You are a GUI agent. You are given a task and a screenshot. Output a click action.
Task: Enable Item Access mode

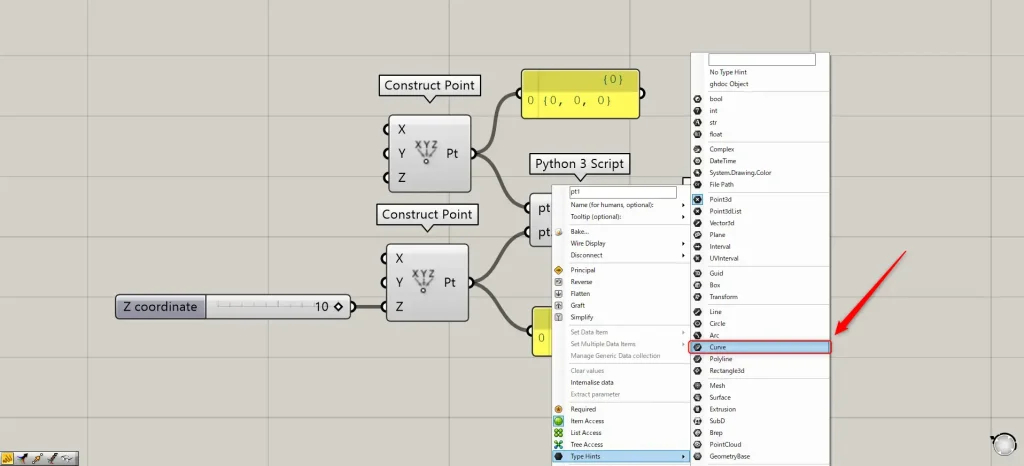click(587, 421)
